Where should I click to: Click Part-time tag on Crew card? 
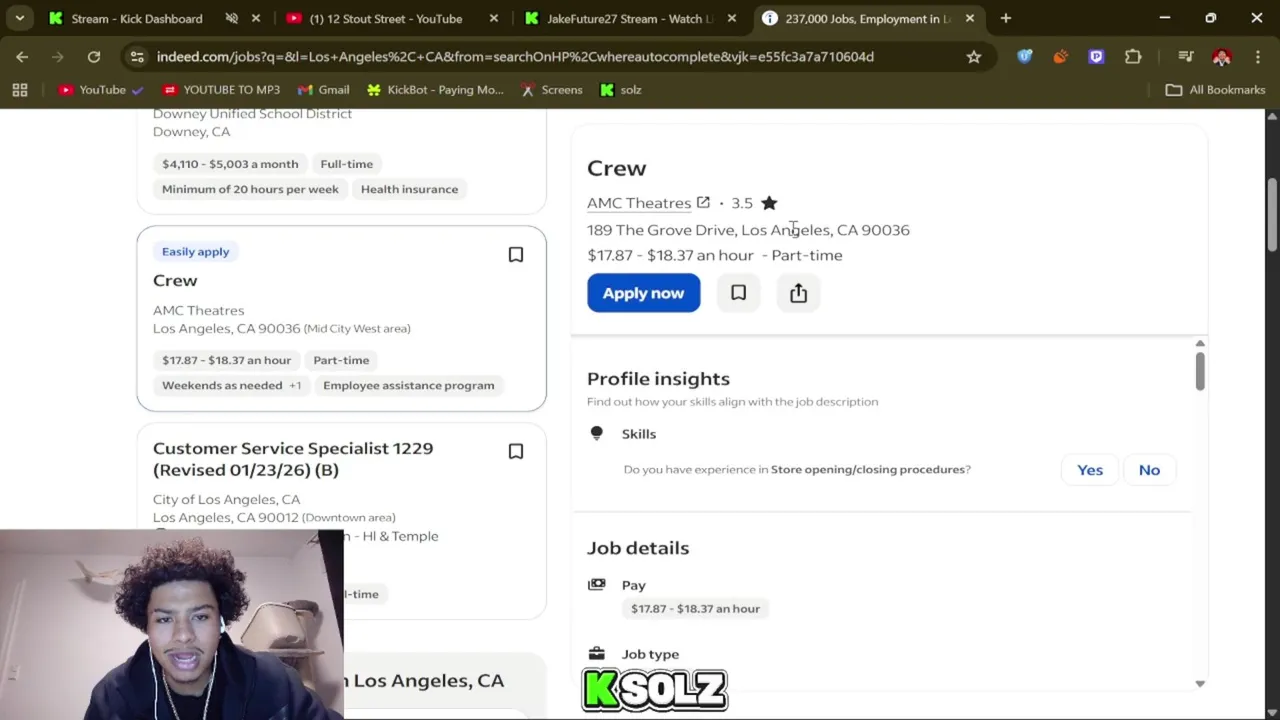[x=341, y=360]
